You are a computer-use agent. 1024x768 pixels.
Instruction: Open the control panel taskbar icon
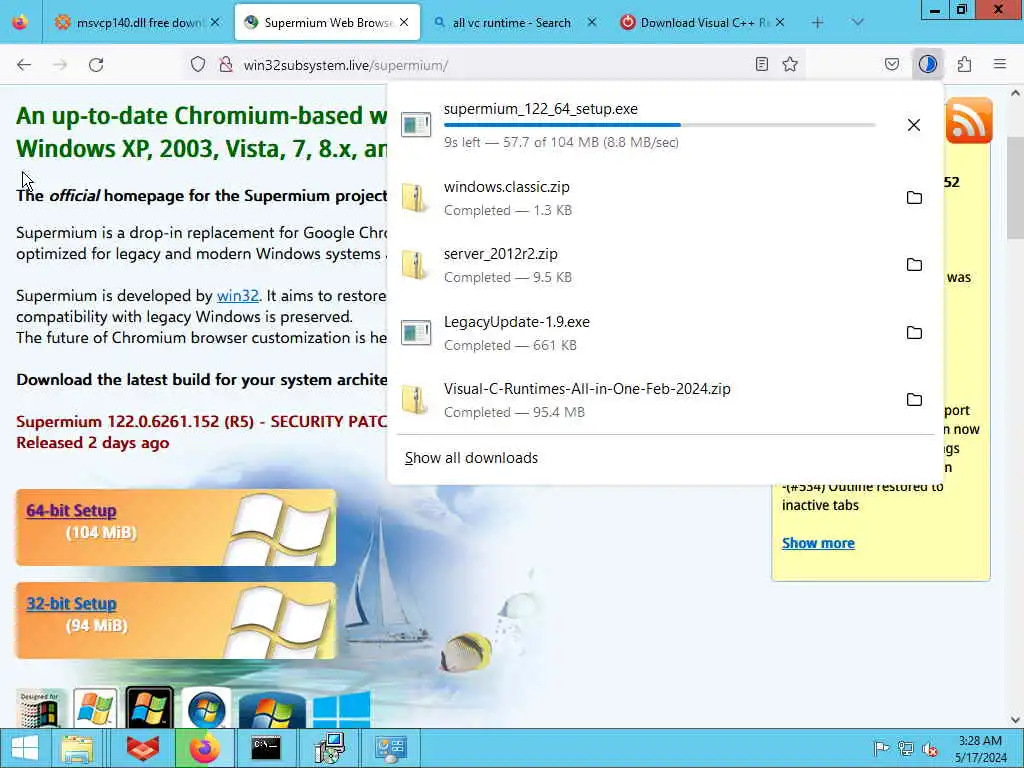click(391, 748)
